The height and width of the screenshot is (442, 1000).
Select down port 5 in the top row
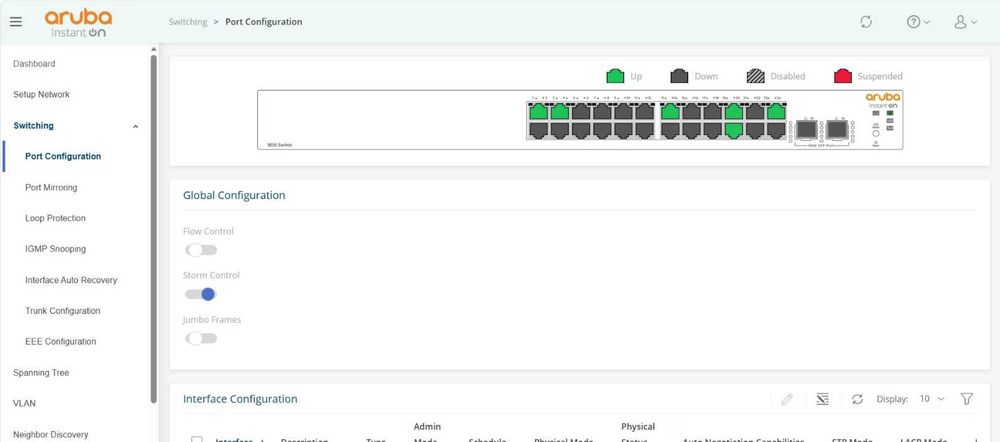(x=581, y=112)
